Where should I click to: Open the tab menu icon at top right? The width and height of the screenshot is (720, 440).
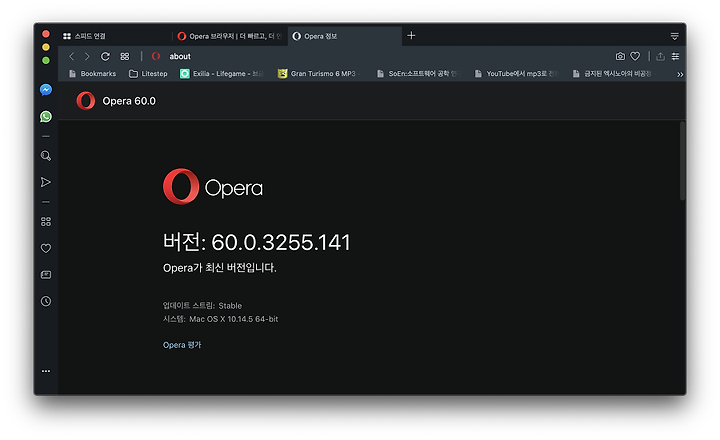click(x=675, y=36)
